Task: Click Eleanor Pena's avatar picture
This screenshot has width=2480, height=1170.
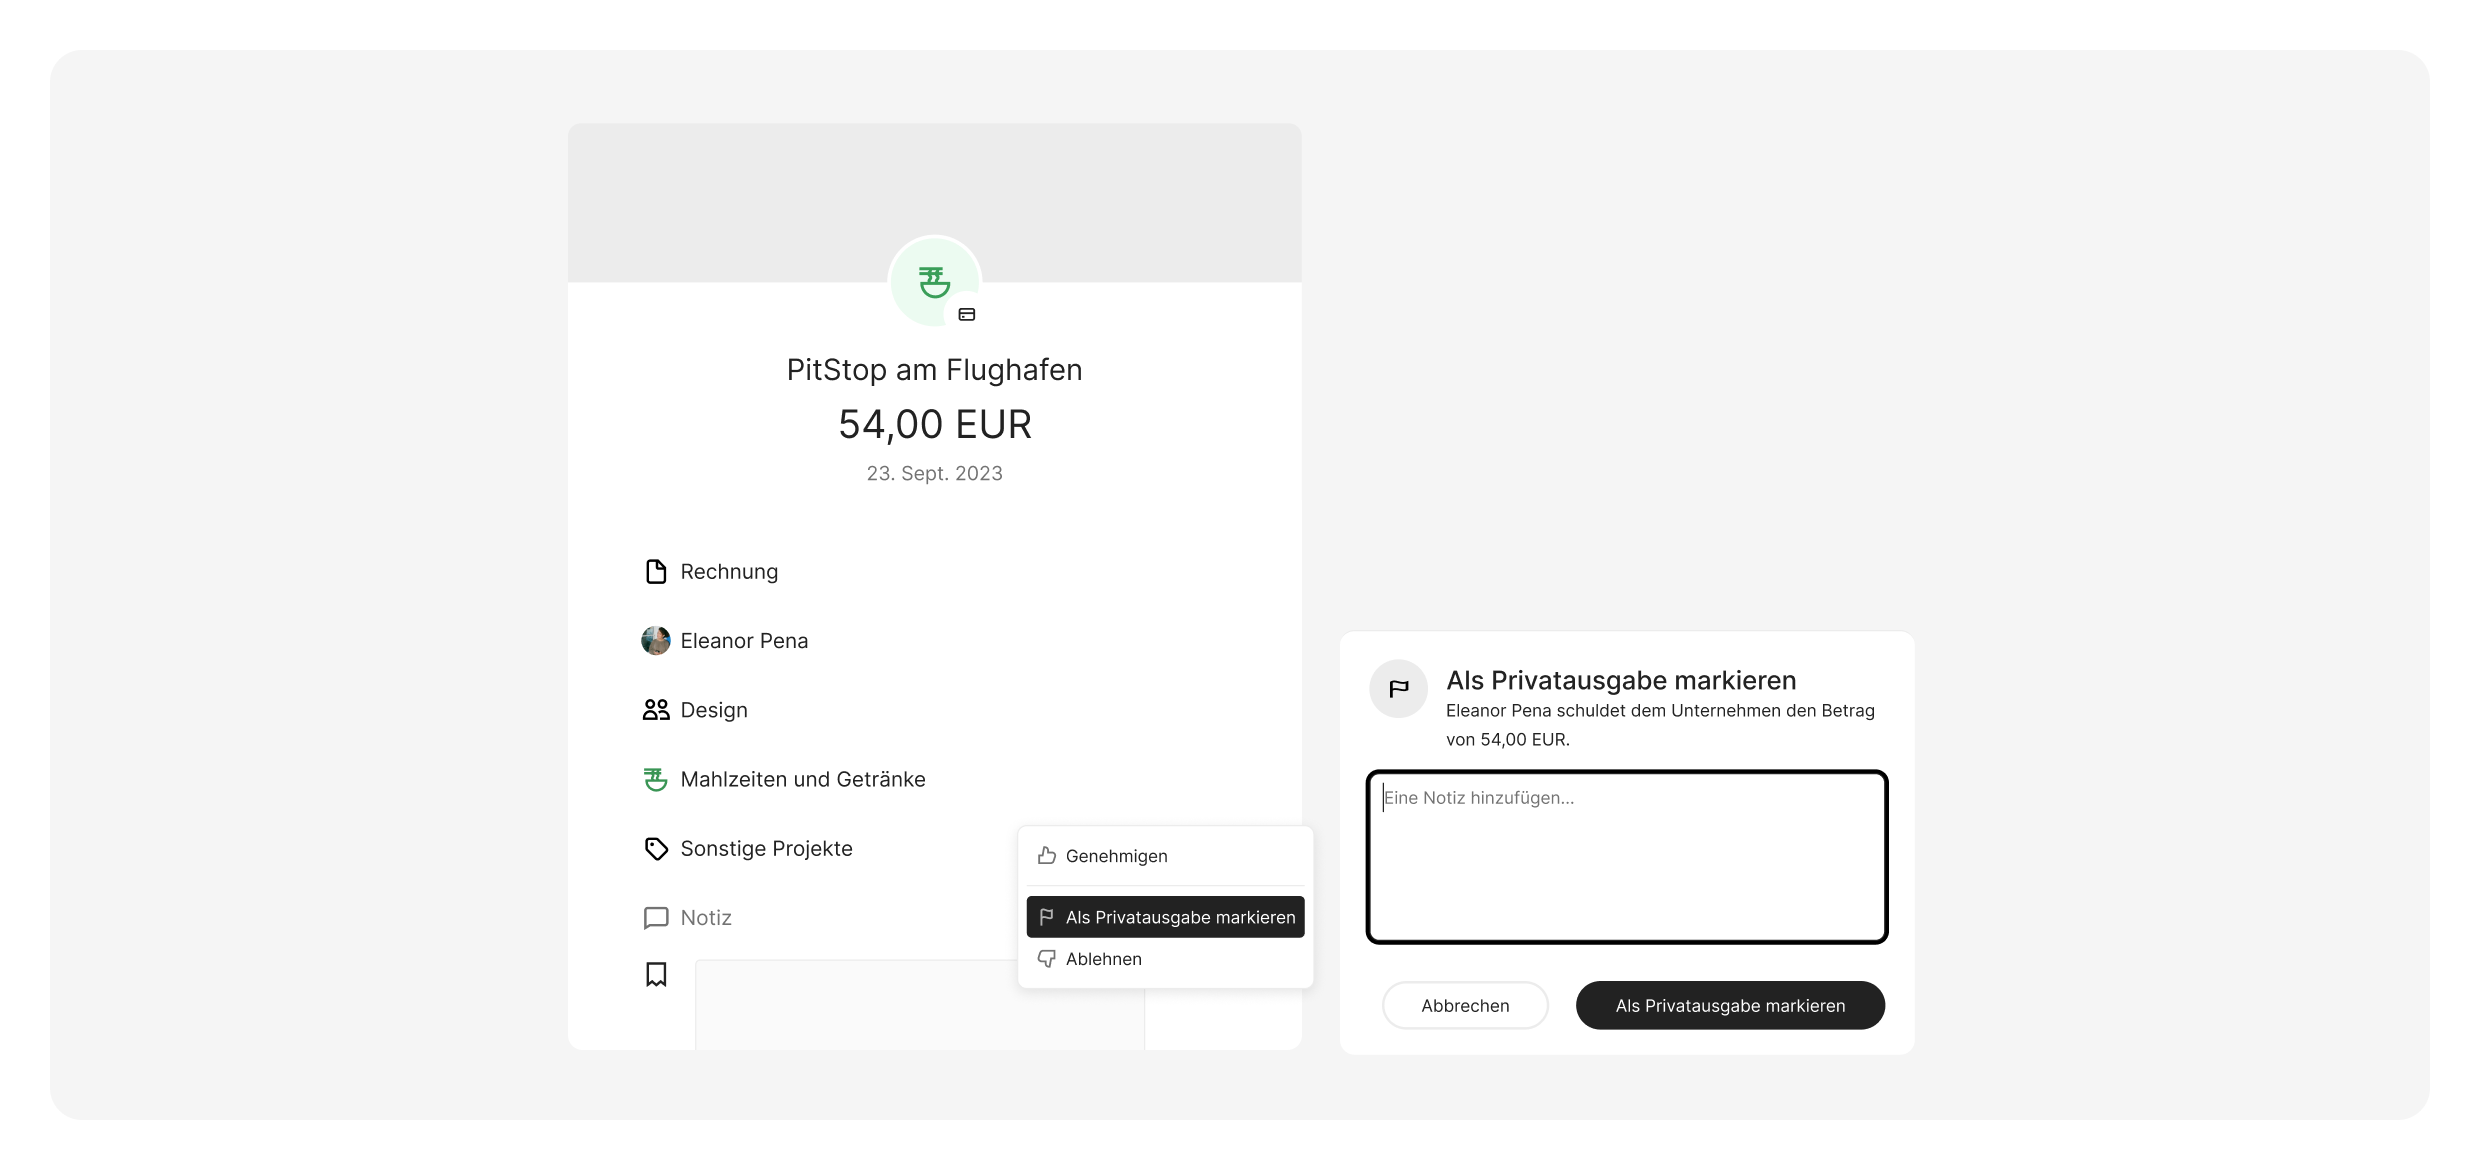Action: point(656,641)
